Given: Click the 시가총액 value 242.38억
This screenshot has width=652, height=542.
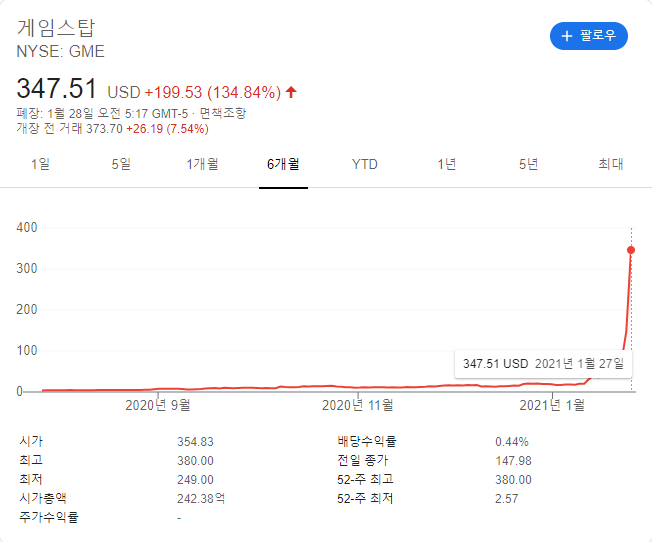Looking at the screenshot, I should pos(201,498).
